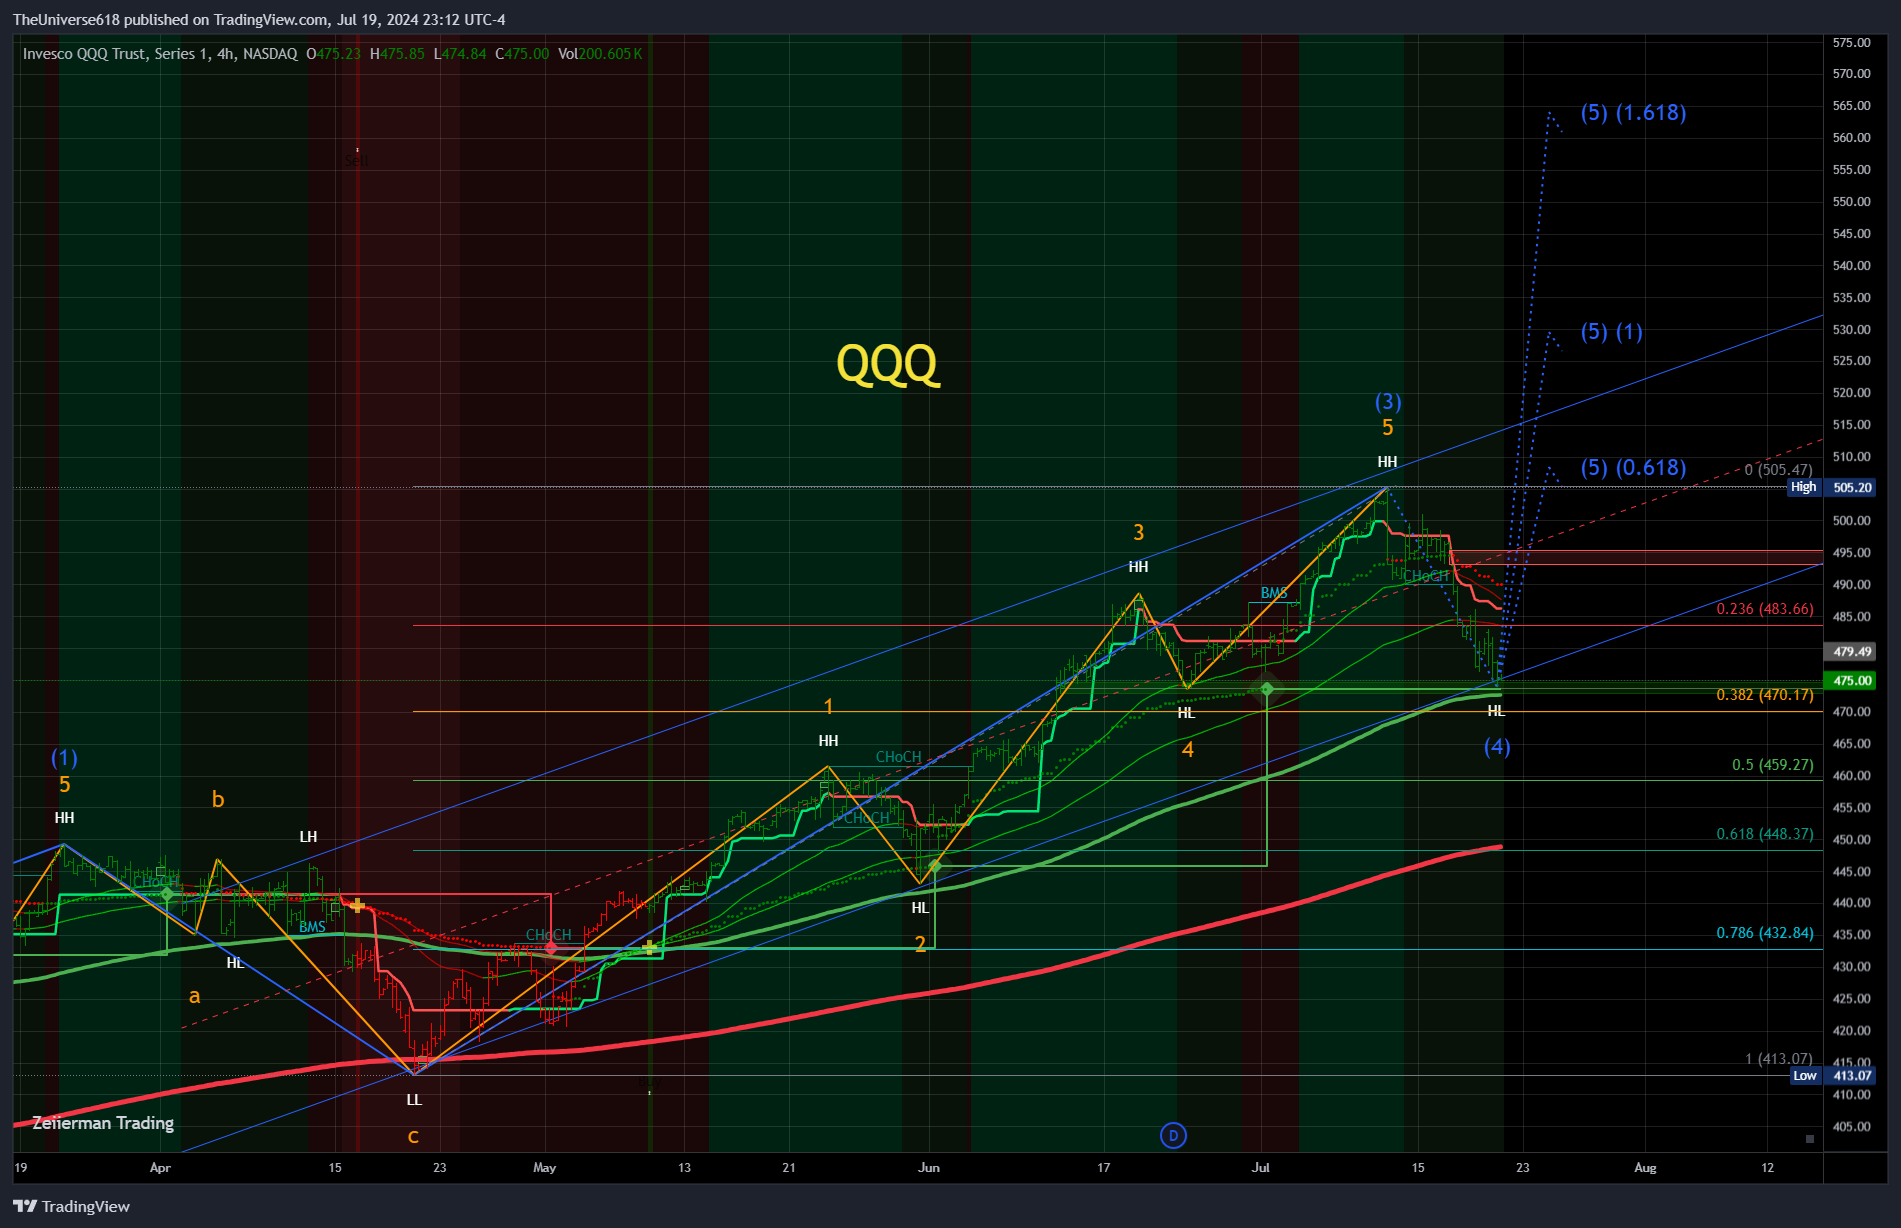Click the Apr label on time axis
The width and height of the screenshot is (1901, 1228).
click(x=160, y=1168)
